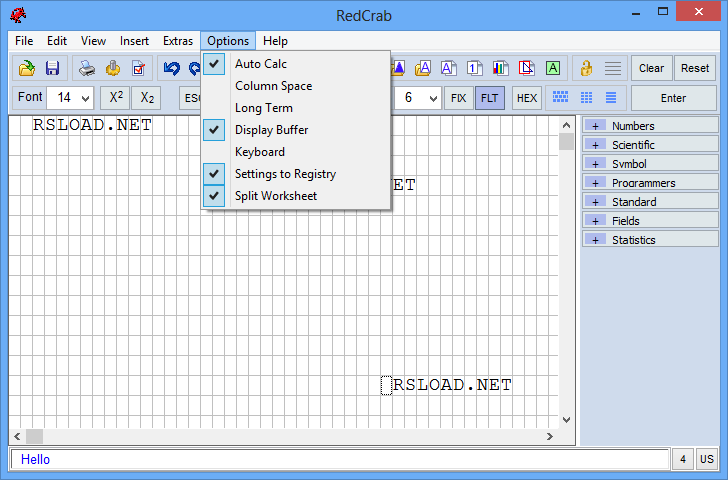Image resolution: width=728 pixels, height=480 pixels.
Task: Expand the Programmers panel
Action: tap(650, 183)
